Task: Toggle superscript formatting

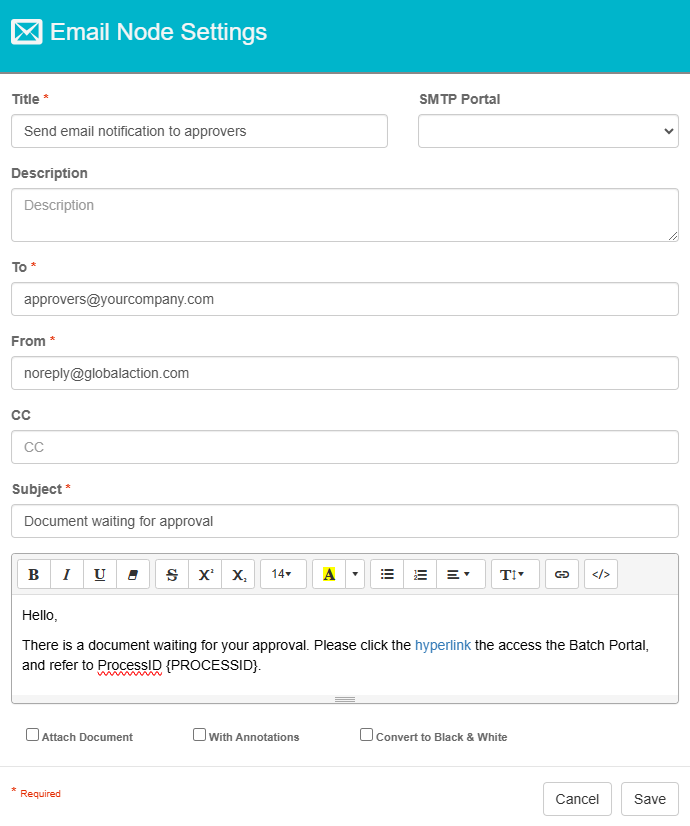Action: coord(205,574)
